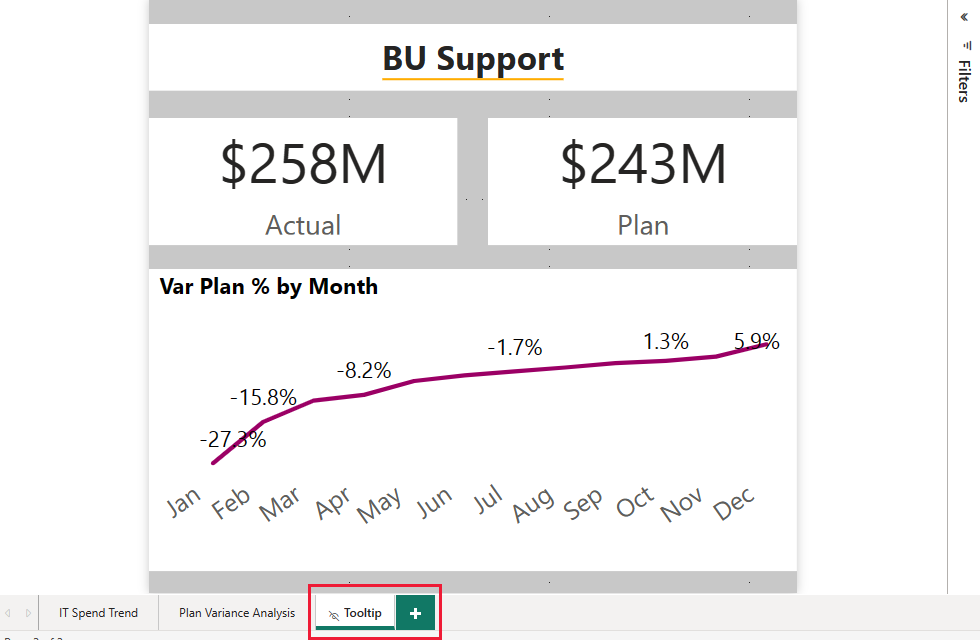Switch to the IT Spend Trend tab
Image resolution: width=980 pixels, height=640 pixels.
[97, 612]
